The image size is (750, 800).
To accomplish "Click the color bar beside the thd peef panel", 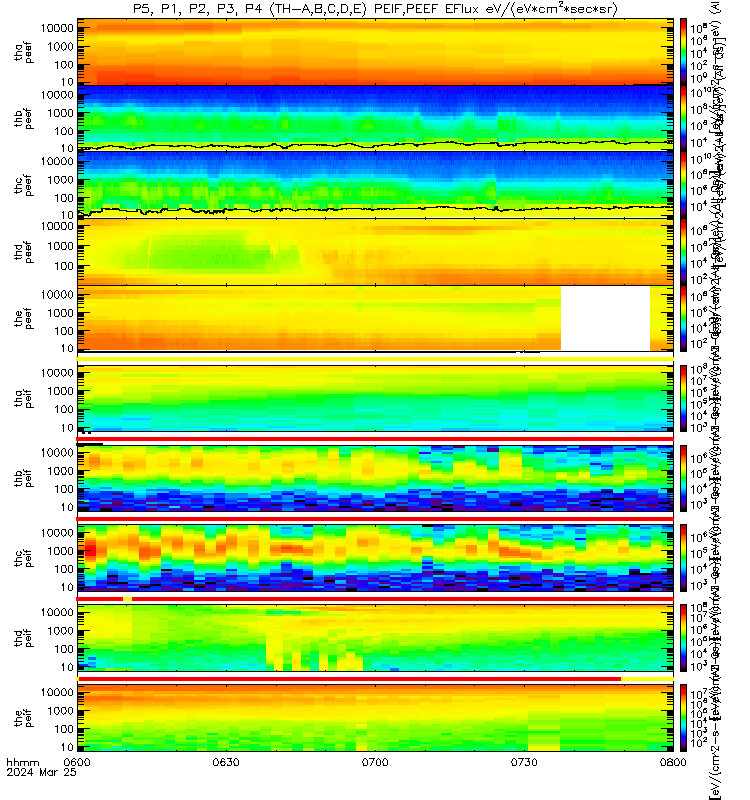I will (683, 252).
